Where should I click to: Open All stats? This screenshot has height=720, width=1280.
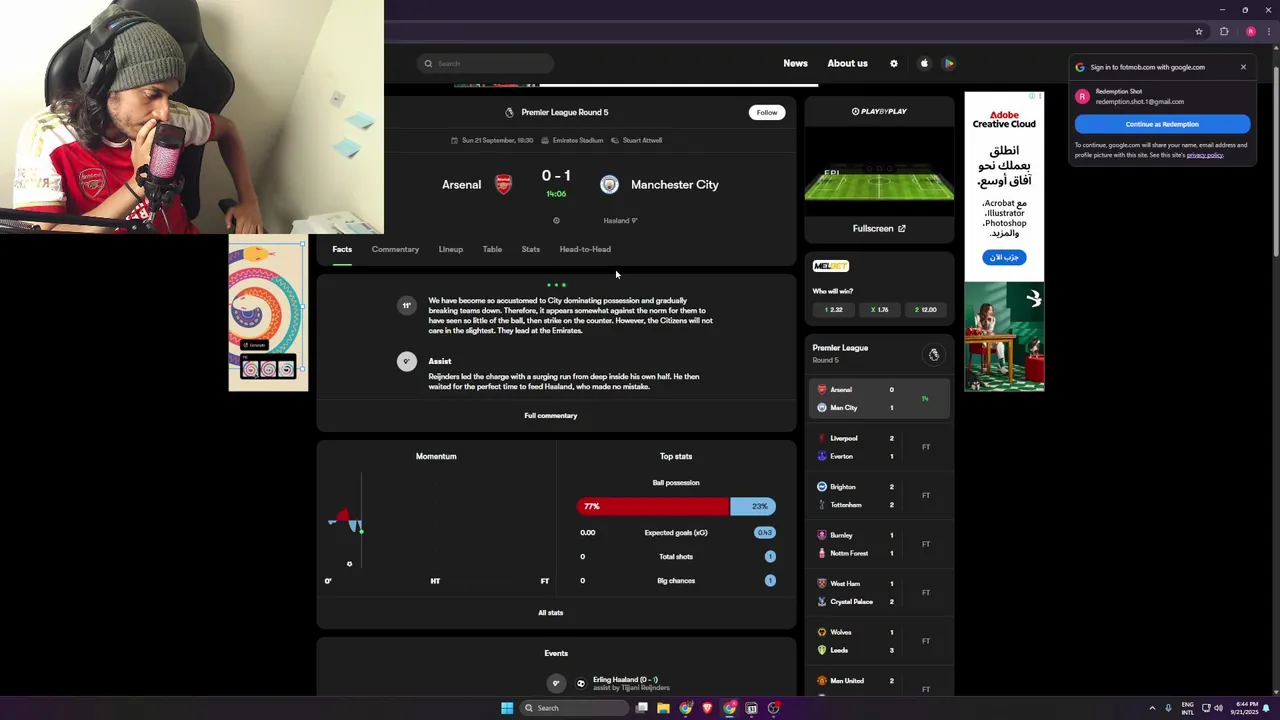(x=551, y=612)
